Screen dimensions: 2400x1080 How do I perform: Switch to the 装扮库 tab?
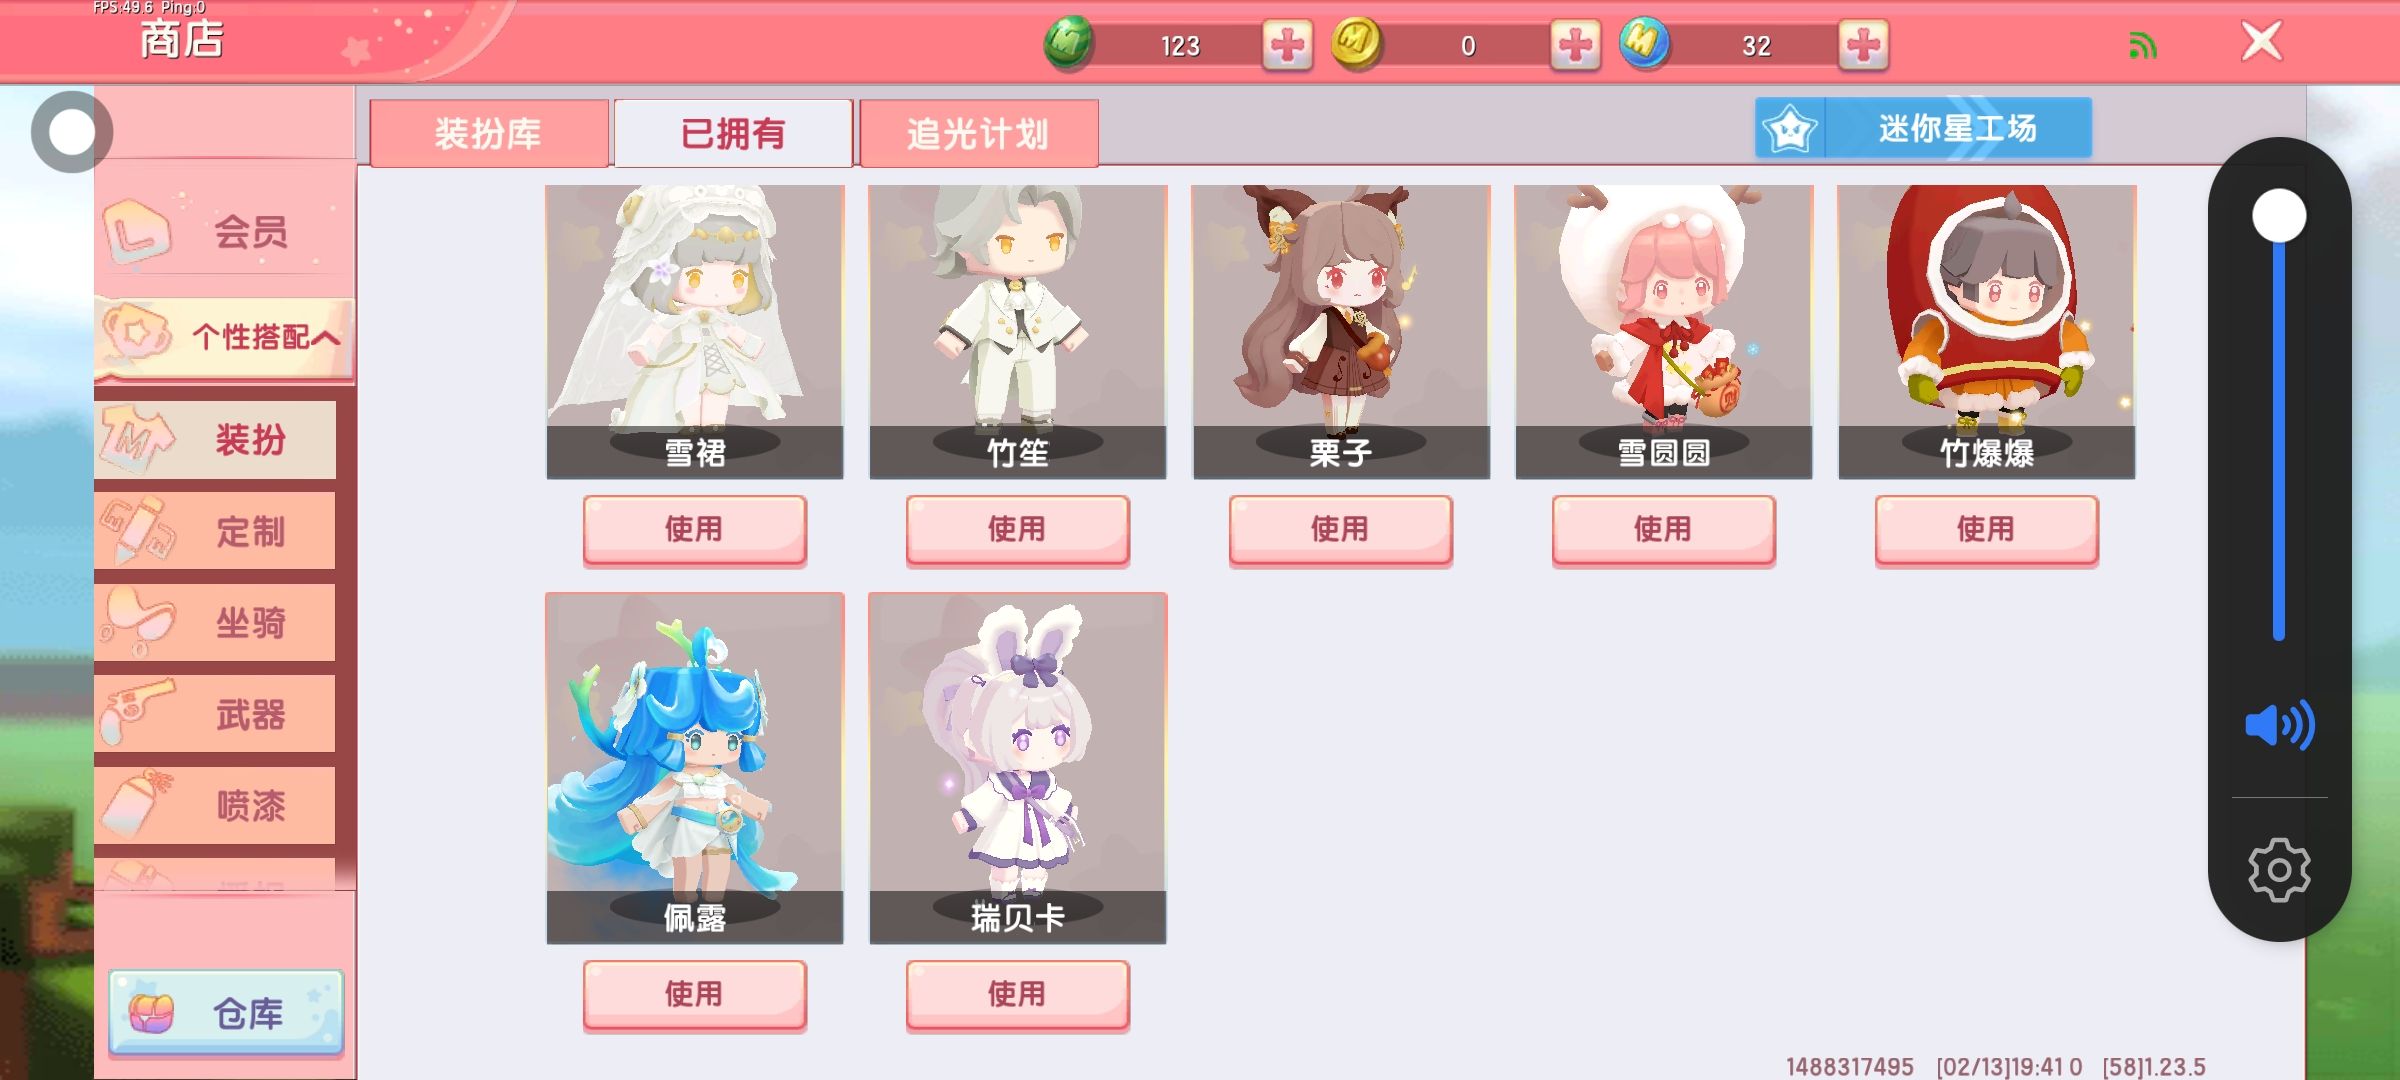tap(489, 133)
